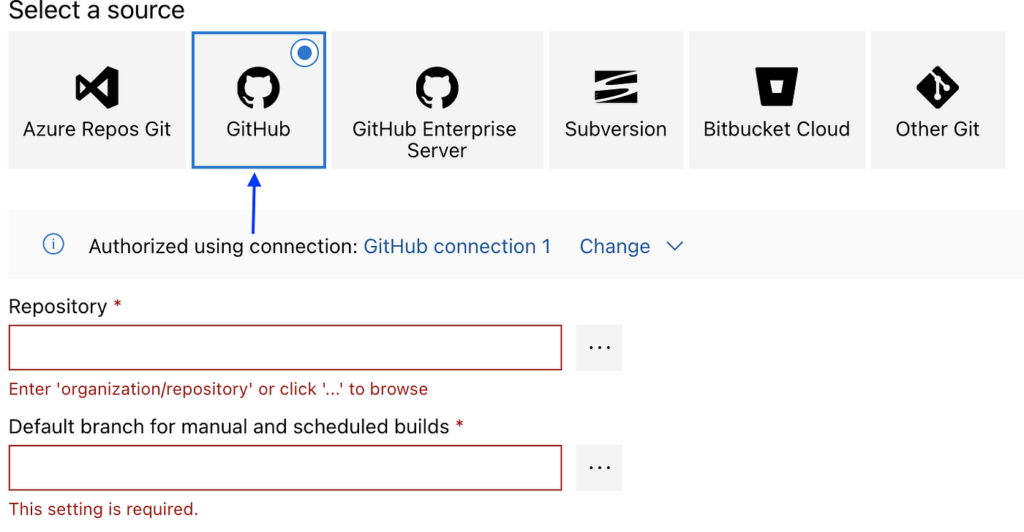This screenshot has width=1024, height=532.
Task: Open the GitHub connection 1 link
Action: (457, 246)
